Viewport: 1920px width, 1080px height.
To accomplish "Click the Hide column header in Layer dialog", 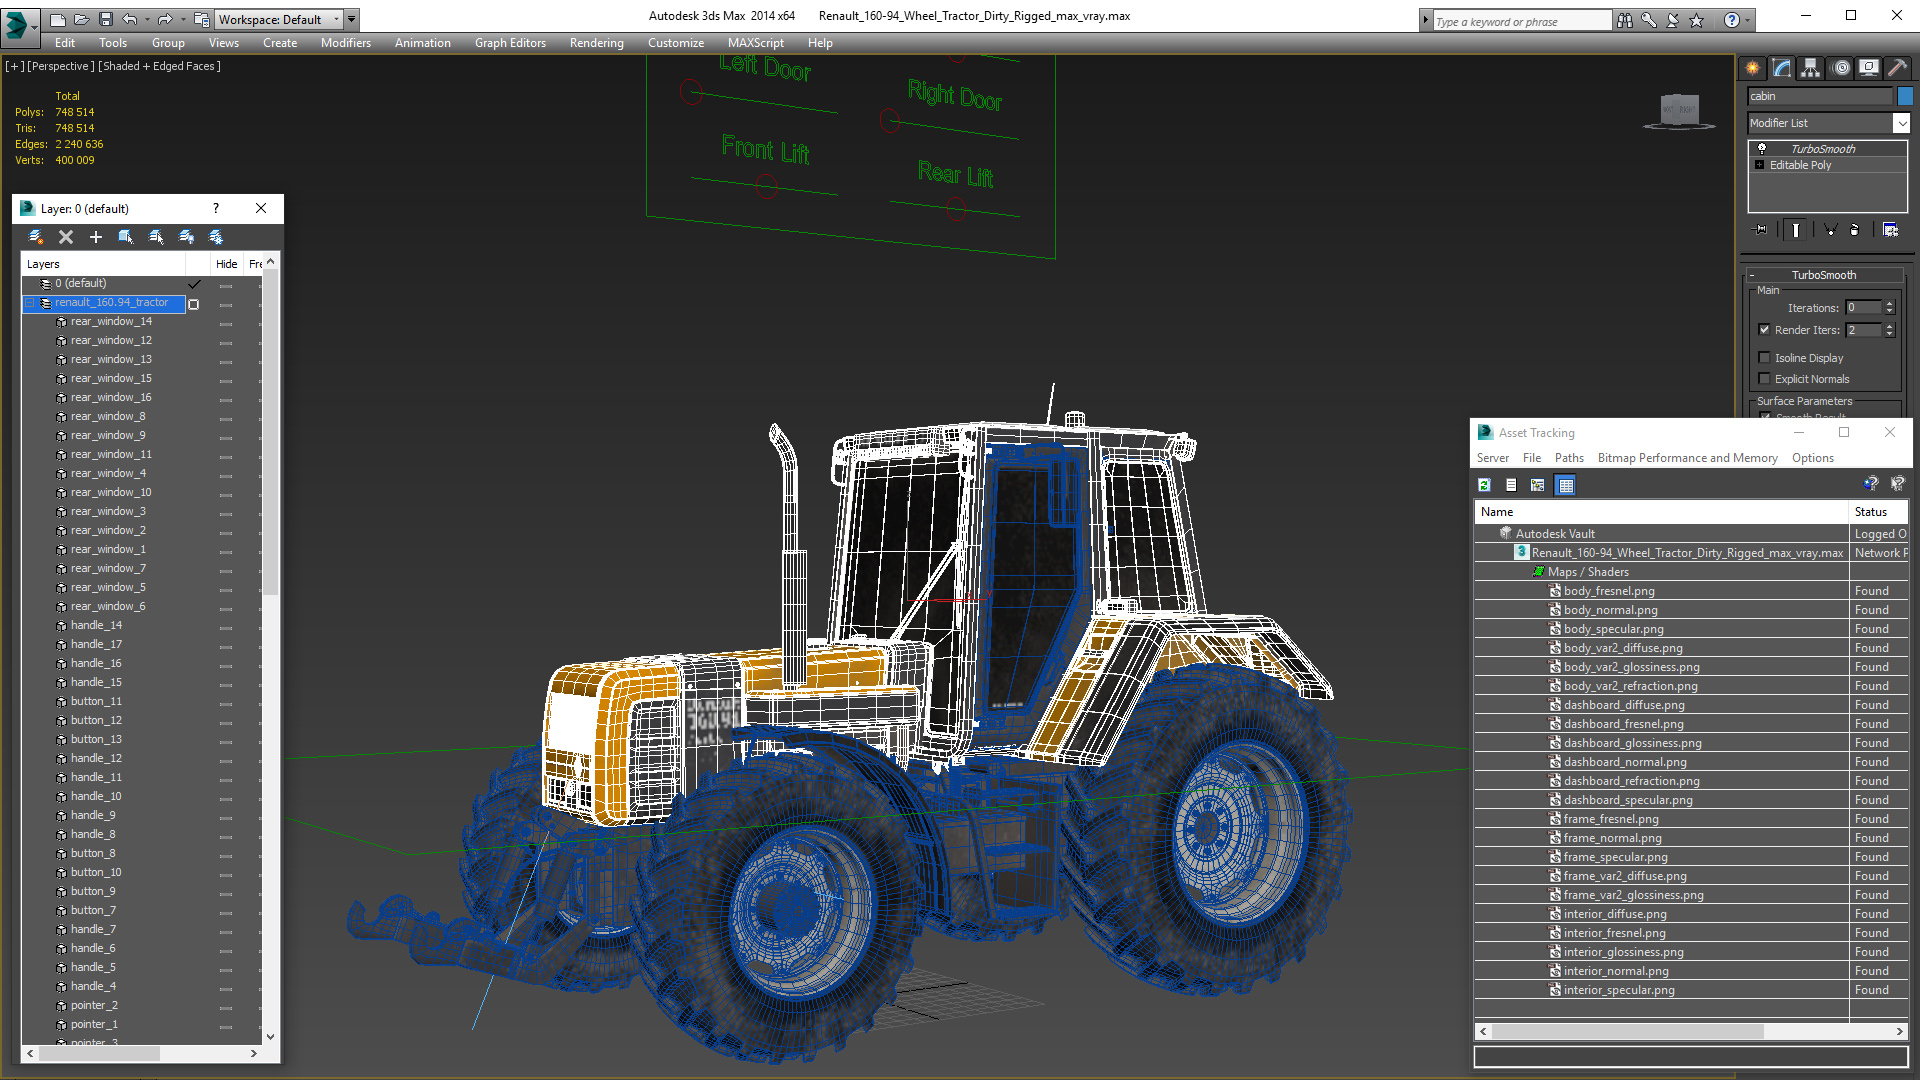I will pos(227,264).
